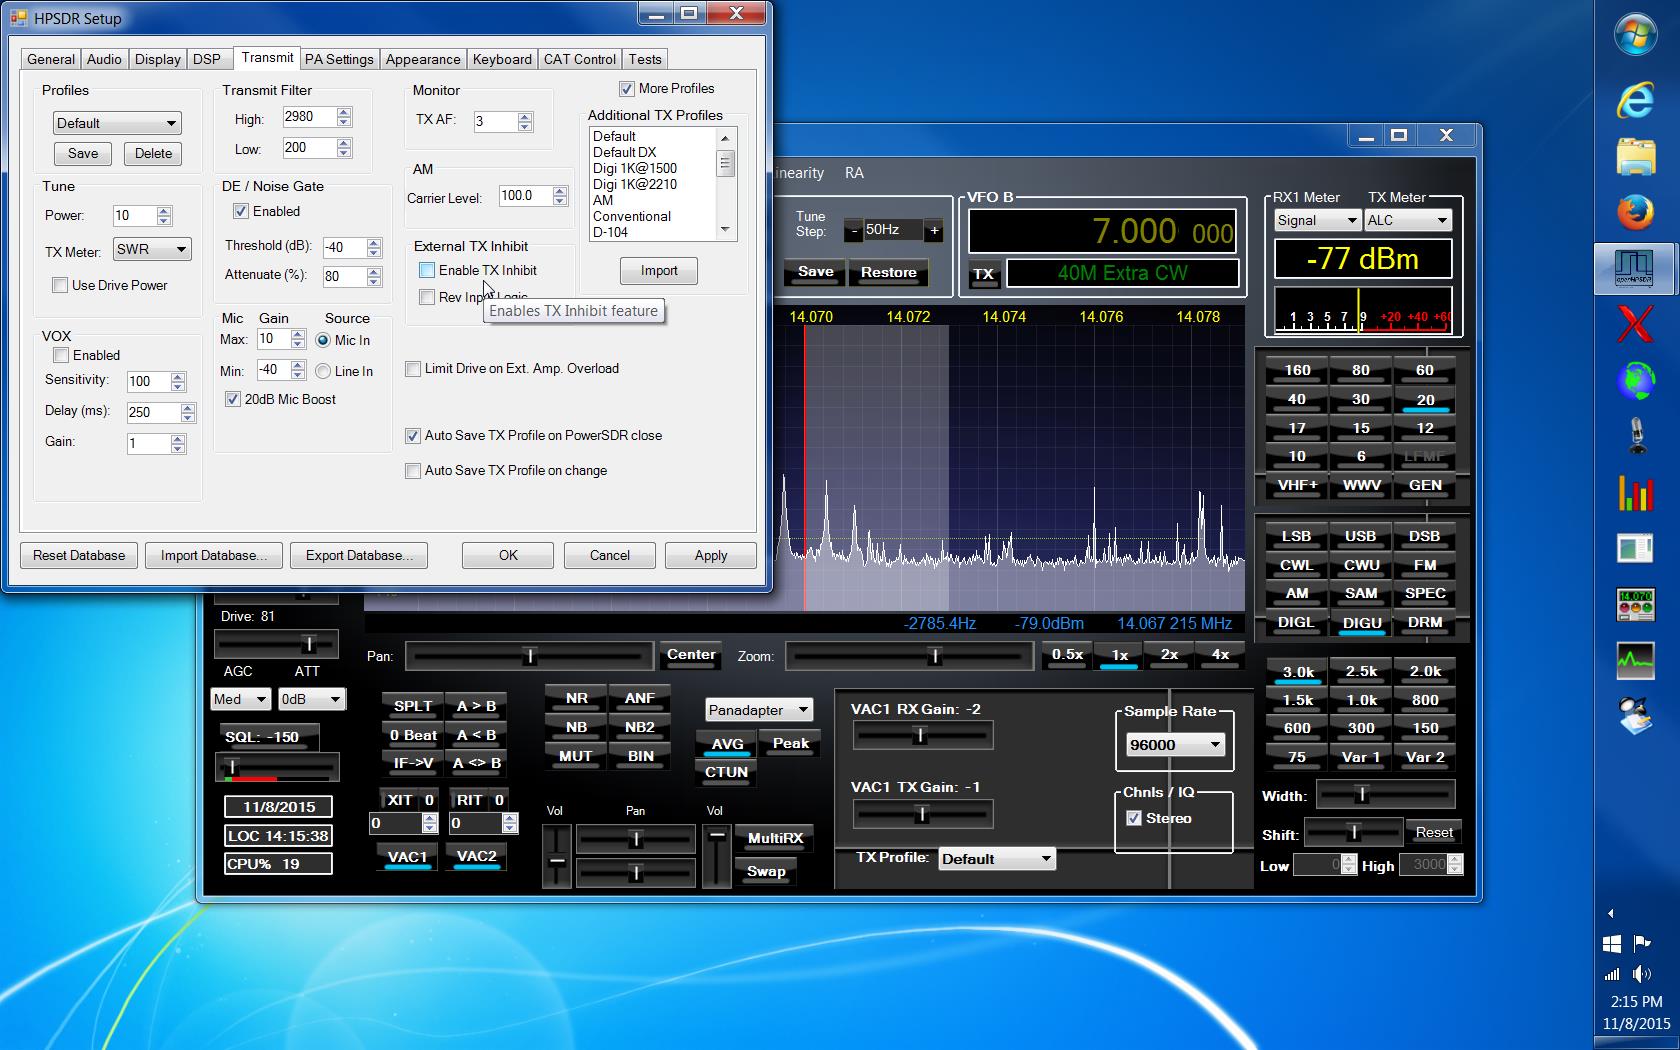Open the red X taskbar app
The image size is (1680, 1050).
1636,324
